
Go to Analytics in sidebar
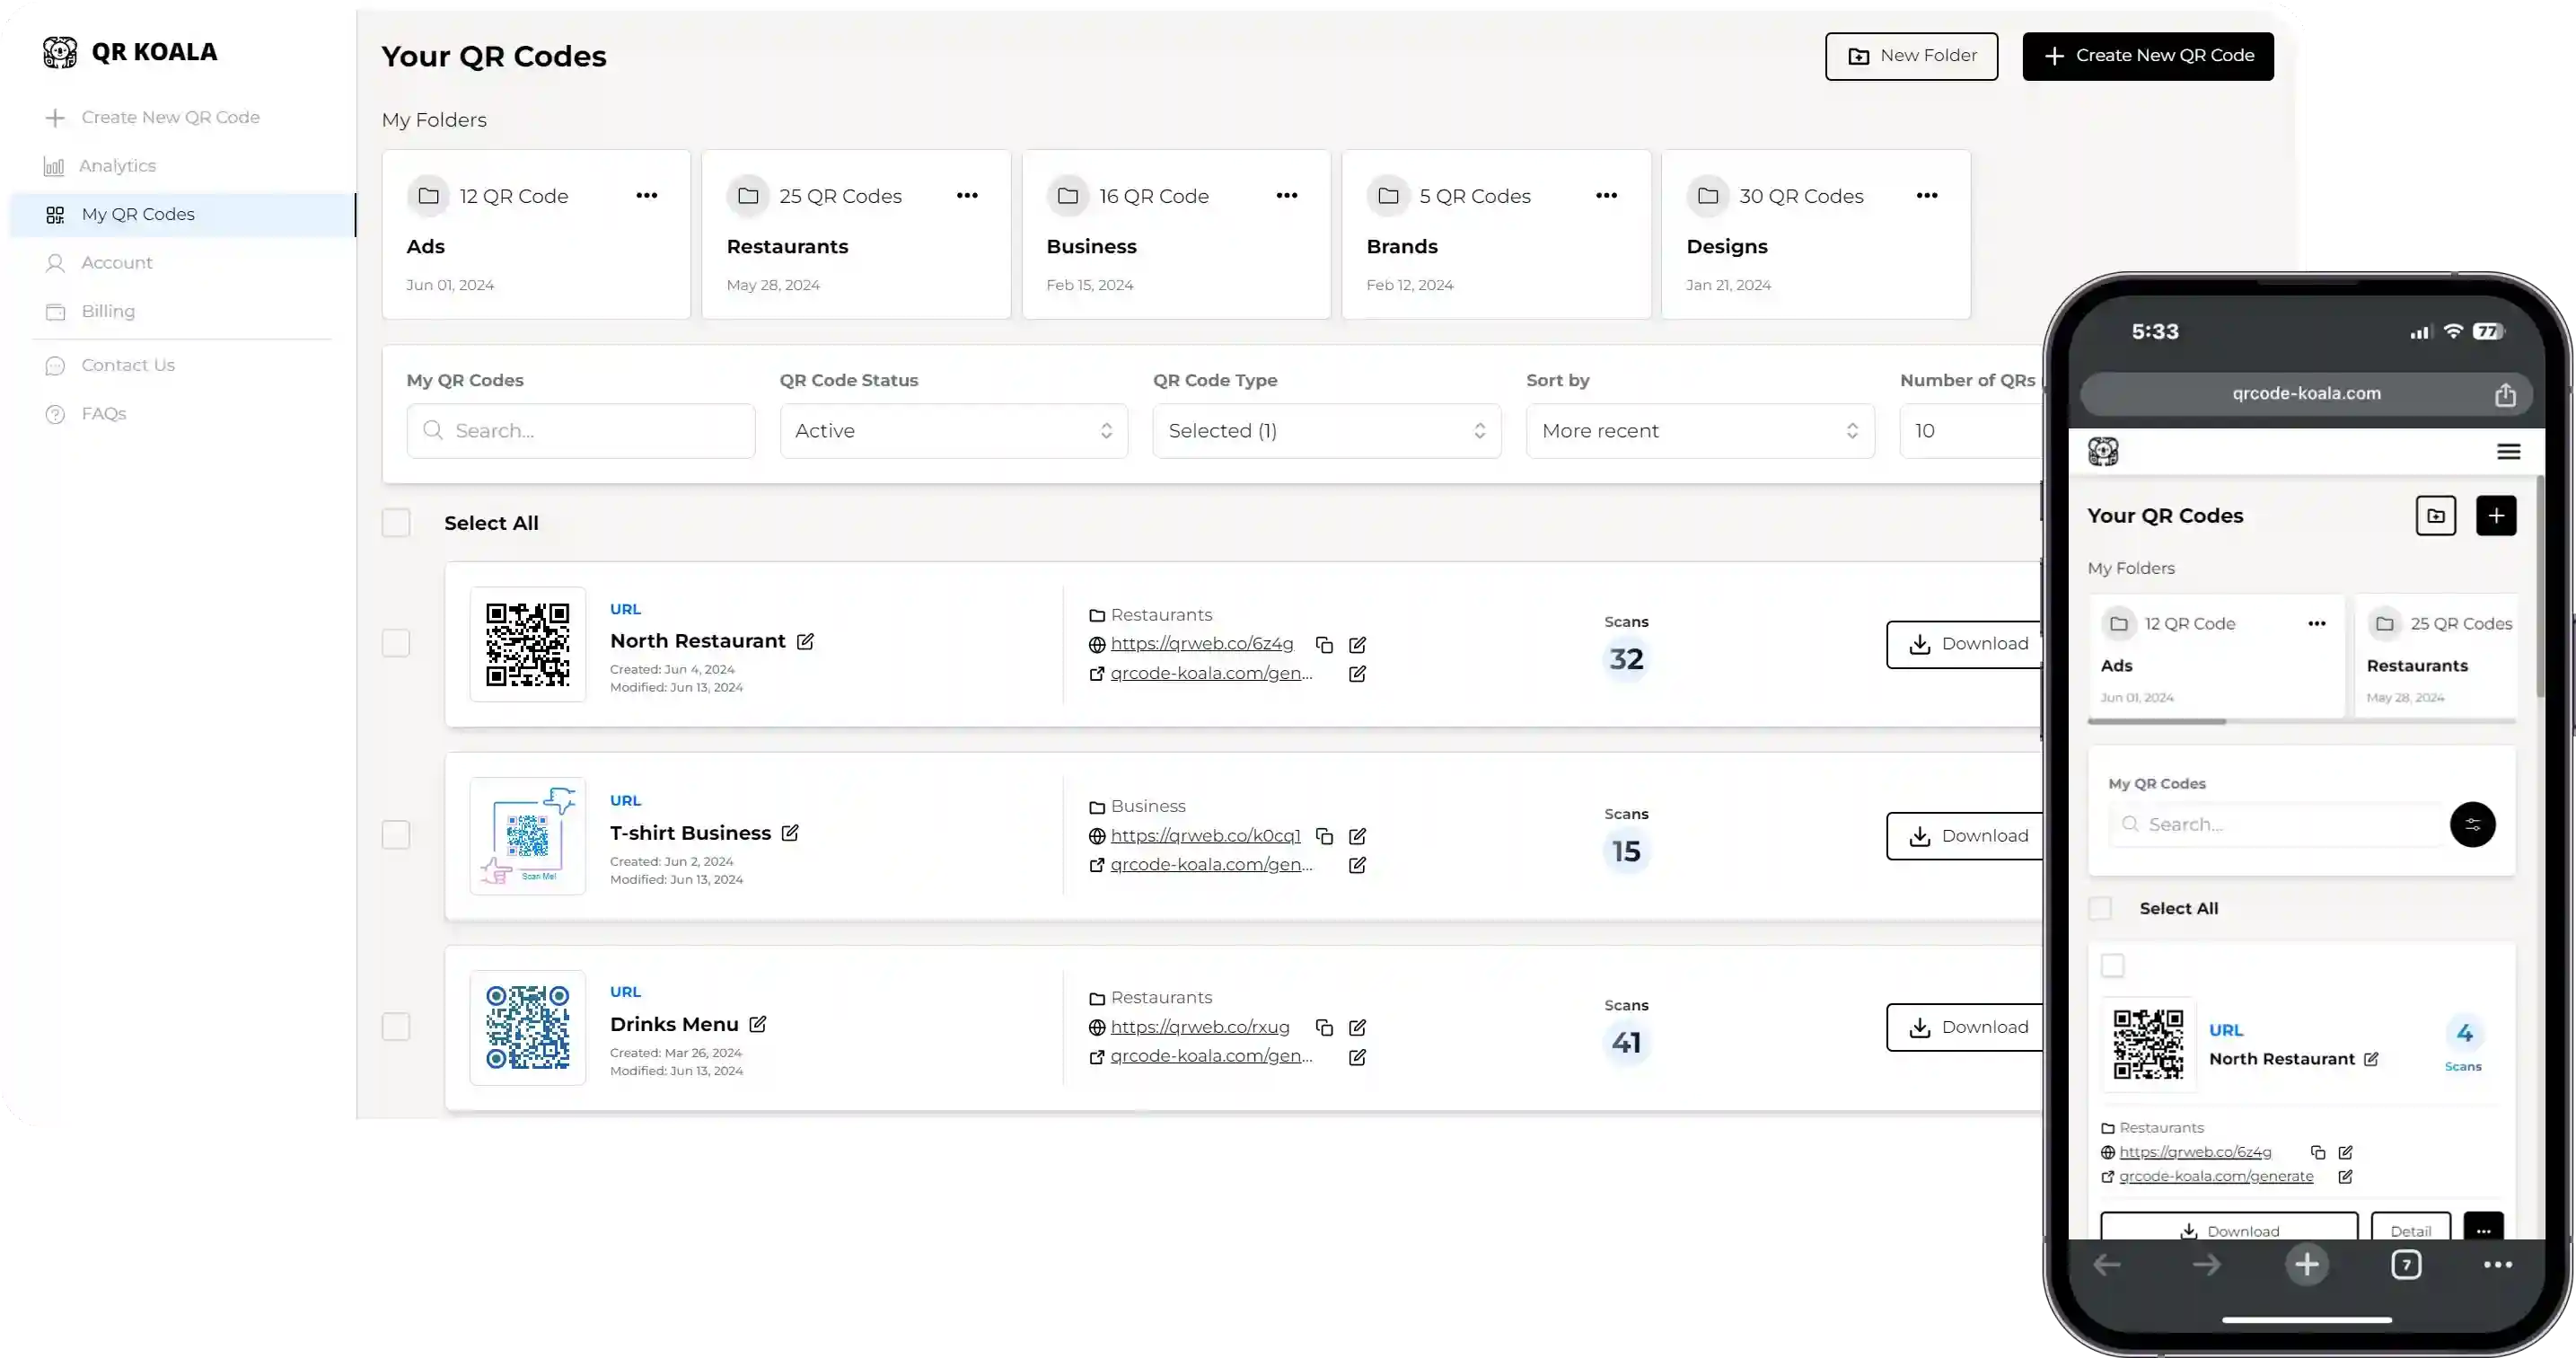point(117,166)
